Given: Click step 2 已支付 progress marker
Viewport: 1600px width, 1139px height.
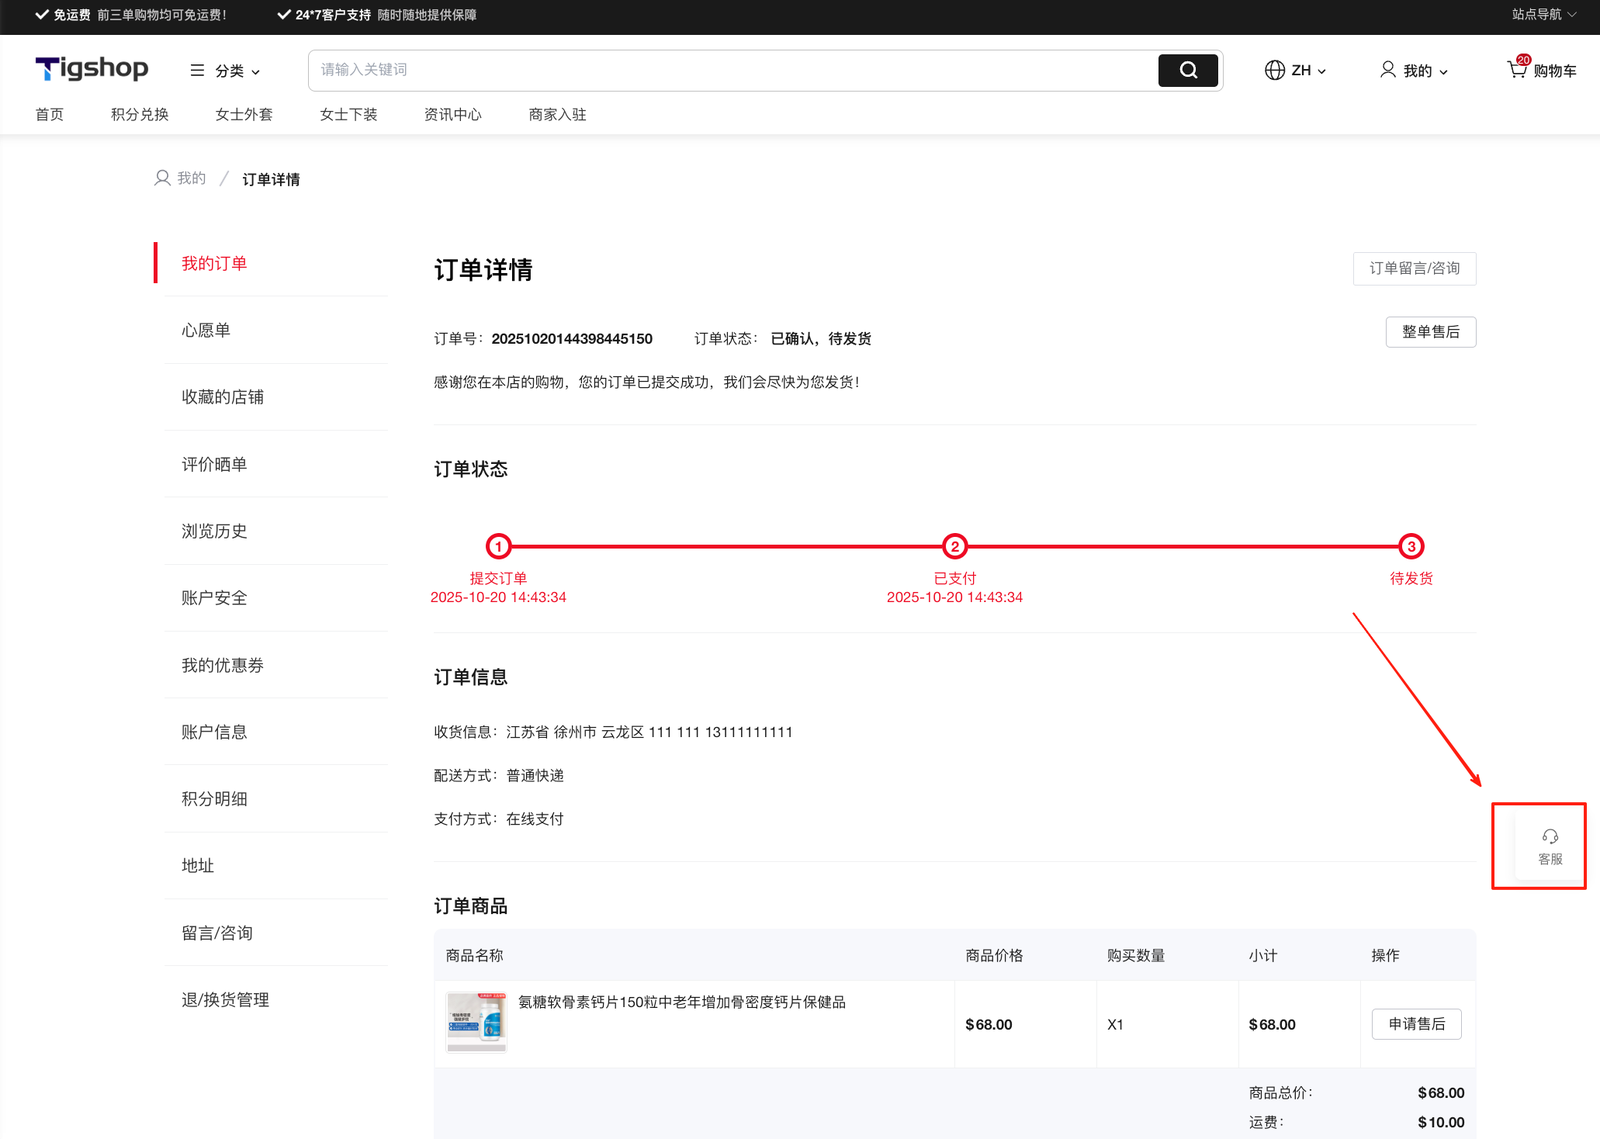Looking at the screenshot, I should pyautogui.click(x=954, y=546).
